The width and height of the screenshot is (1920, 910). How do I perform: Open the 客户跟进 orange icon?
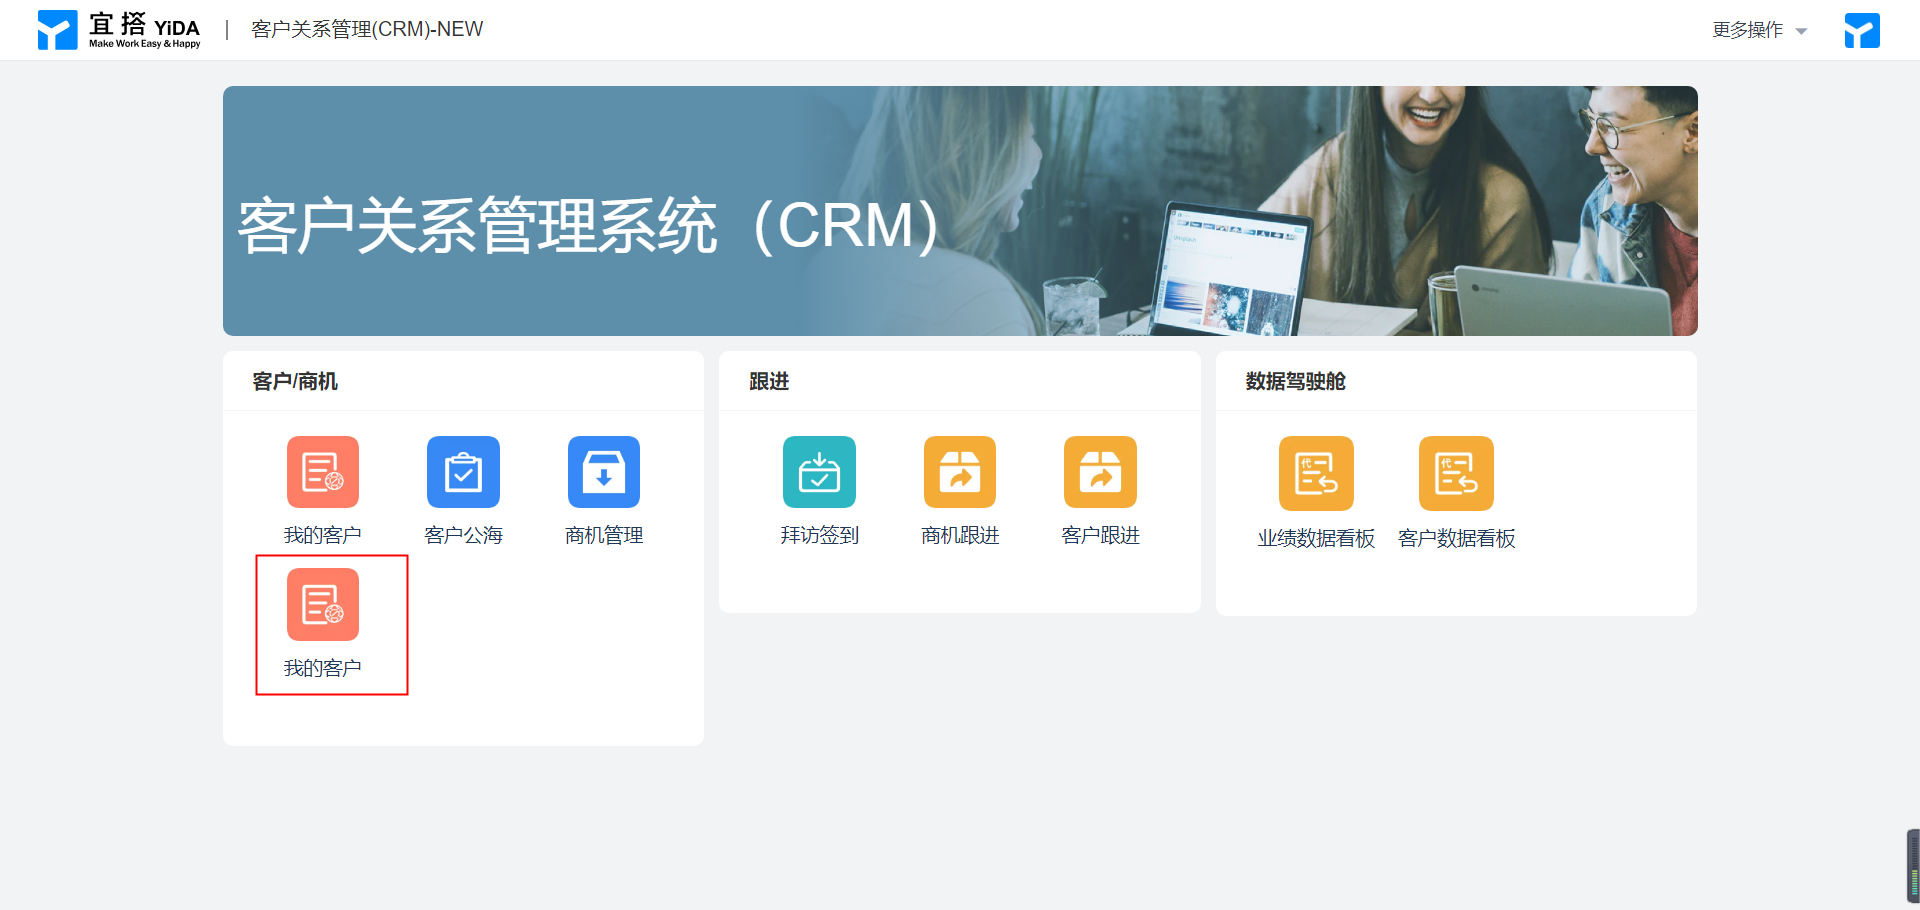click(1100, 472)
